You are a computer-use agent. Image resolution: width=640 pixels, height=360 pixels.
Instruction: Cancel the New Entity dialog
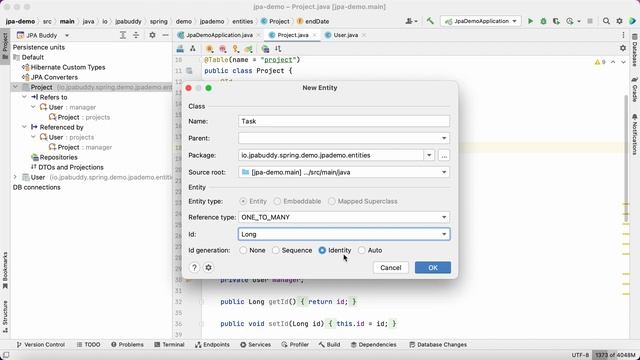coord(391,268)
